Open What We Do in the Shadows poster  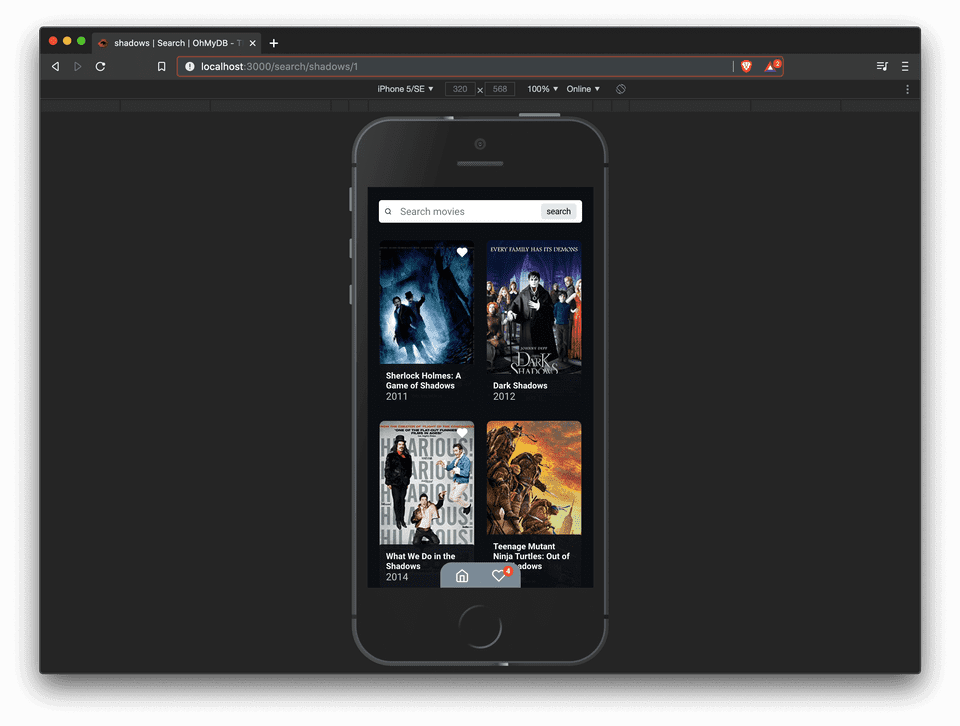pos(426,484)
